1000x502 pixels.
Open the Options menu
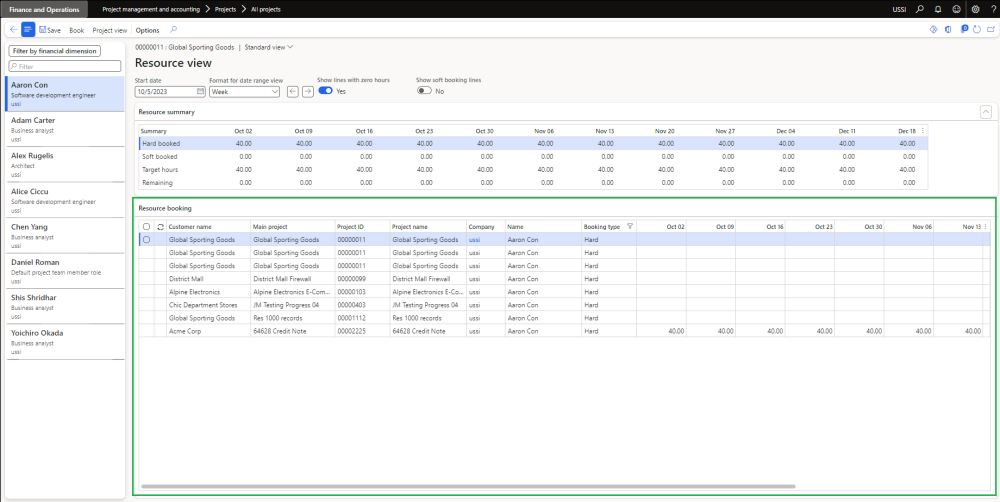147,30
